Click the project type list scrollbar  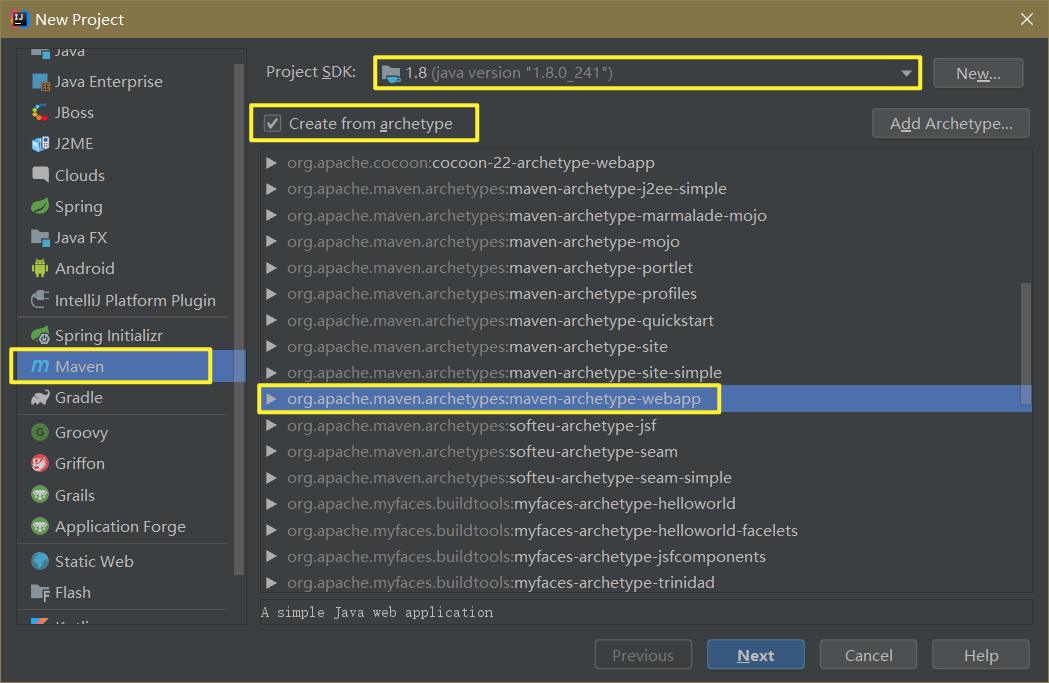[239, 318]
